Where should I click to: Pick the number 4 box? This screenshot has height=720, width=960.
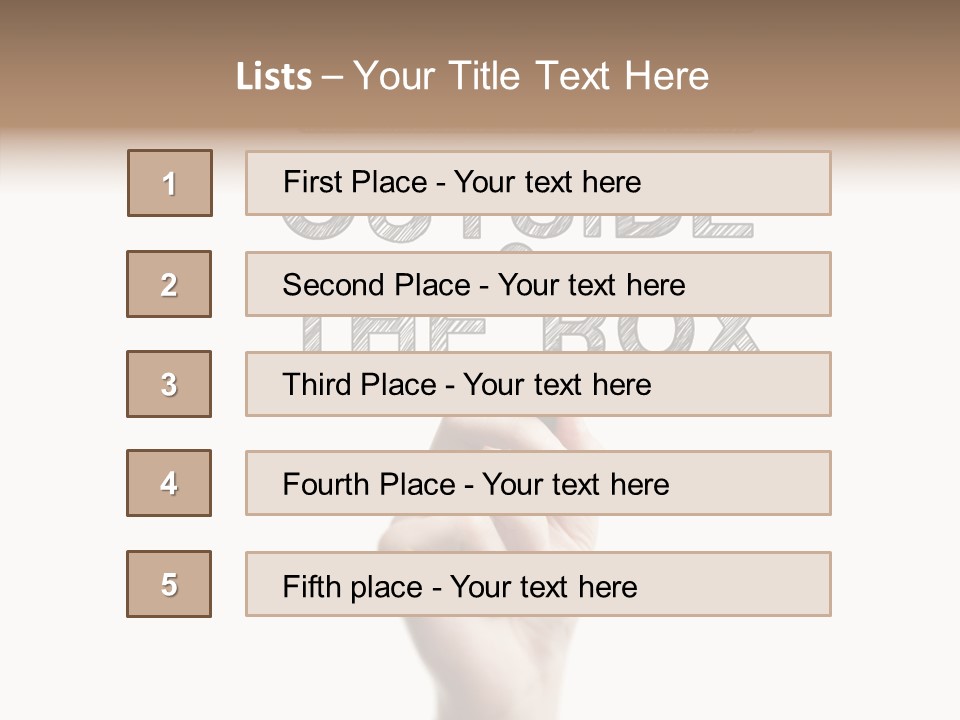click(x=169, y=483)
